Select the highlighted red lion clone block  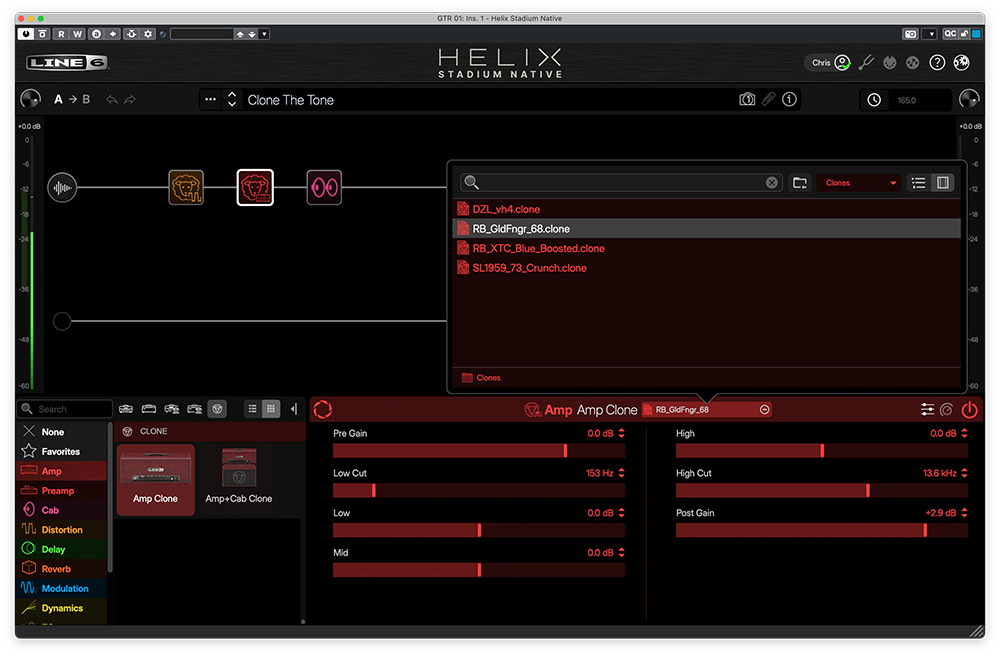pos(255,187)
